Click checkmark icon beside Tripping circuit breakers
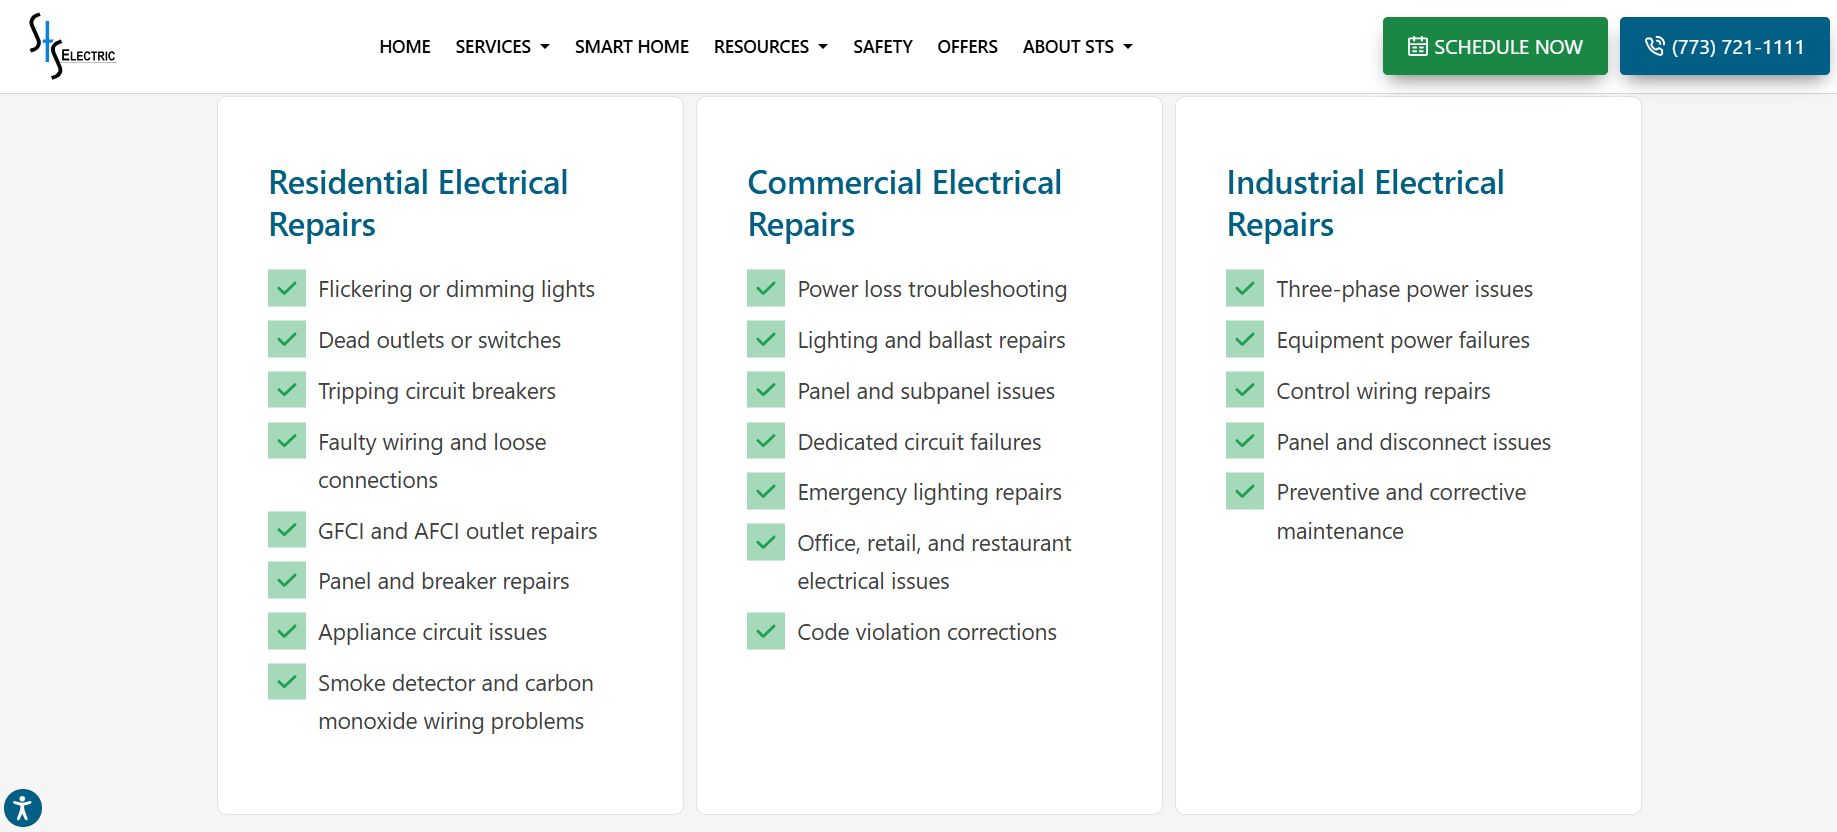1837x832 pixels. coord(287,390)
